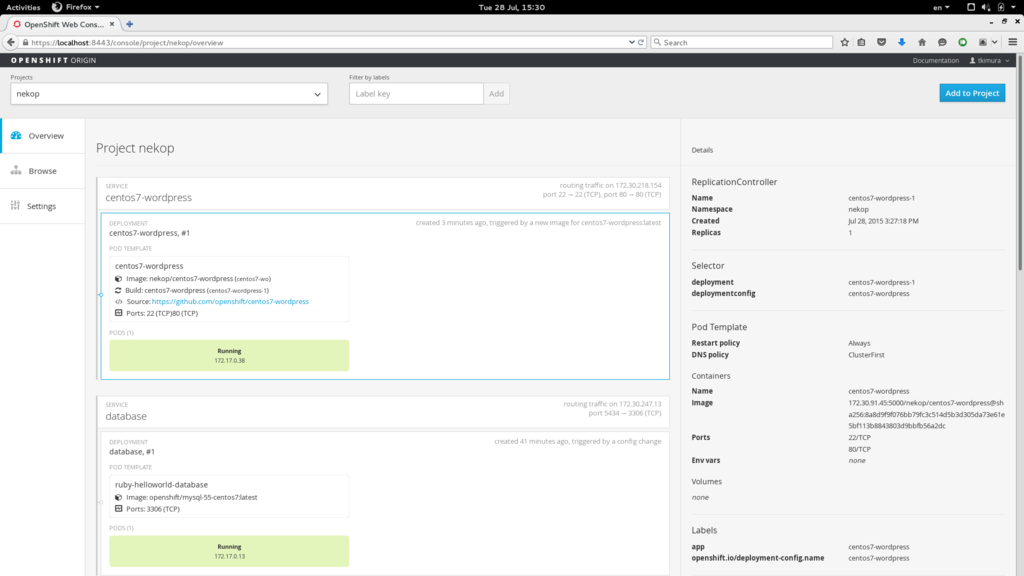This screenshot has width=1024, height=576.
Task: Select the deployment database, #1 title
Action: click(132, 451)
